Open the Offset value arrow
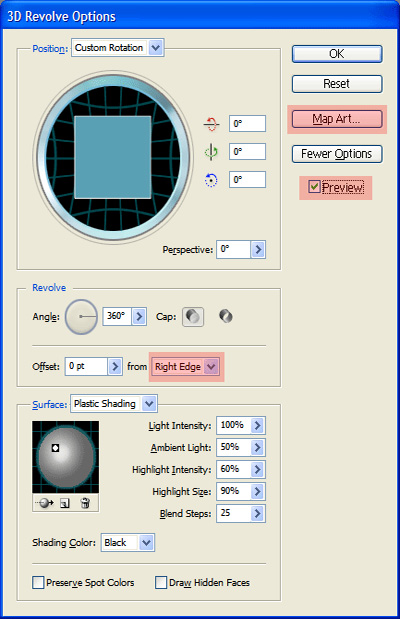The width and height of the screenshot is (400, 619). pos(115,366)
